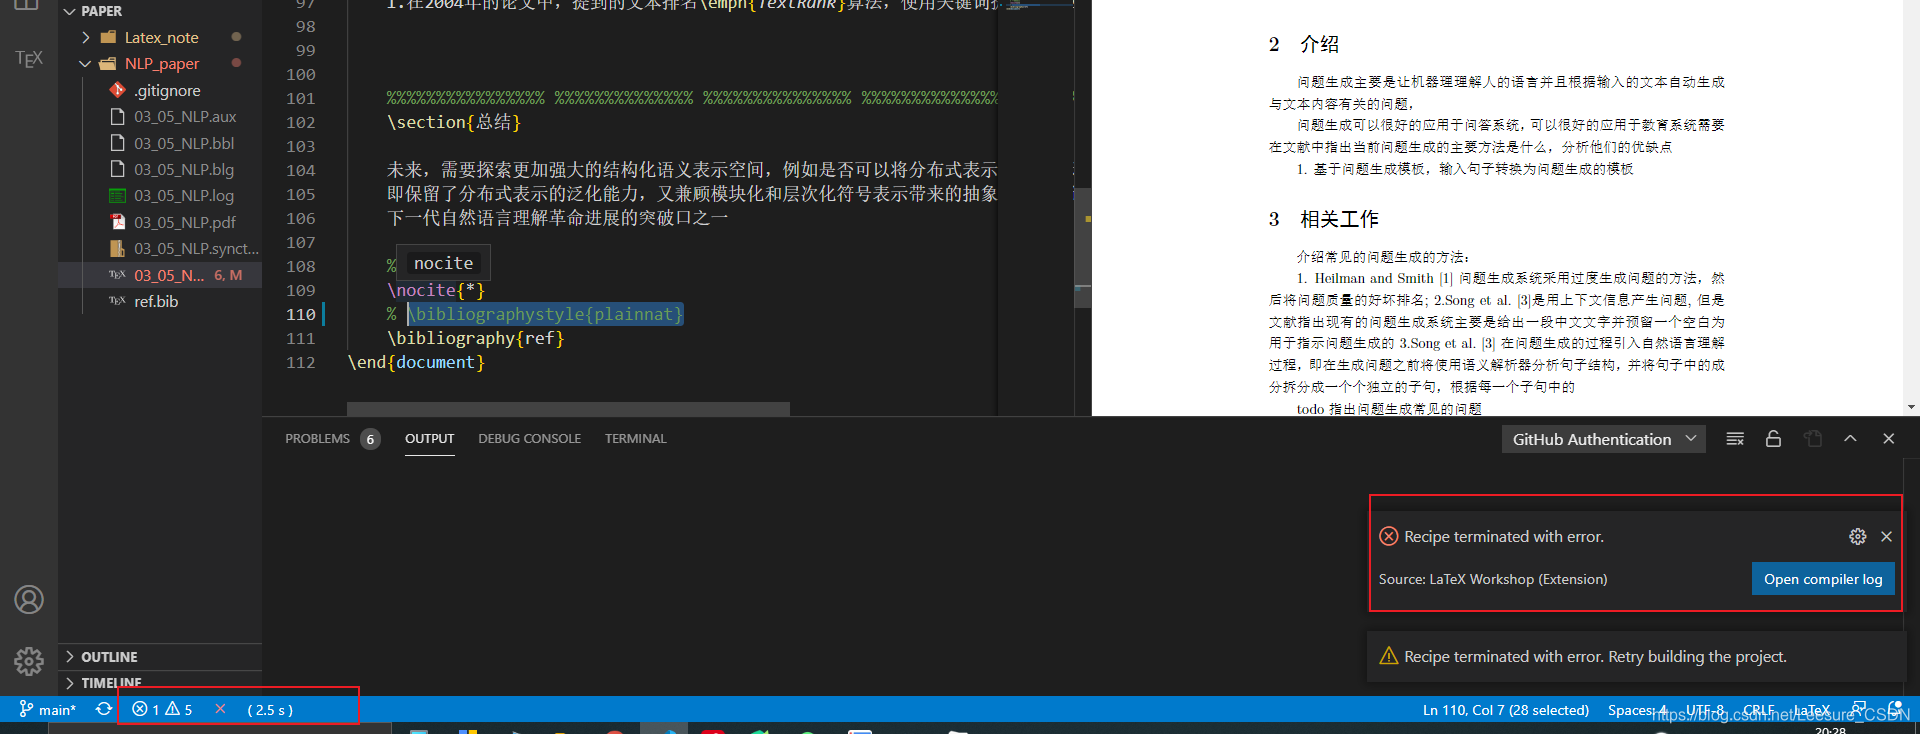Screen dimensions: 1920x734
Task: Click the \end{document} line in editor
Action: (x=416, y=362)
